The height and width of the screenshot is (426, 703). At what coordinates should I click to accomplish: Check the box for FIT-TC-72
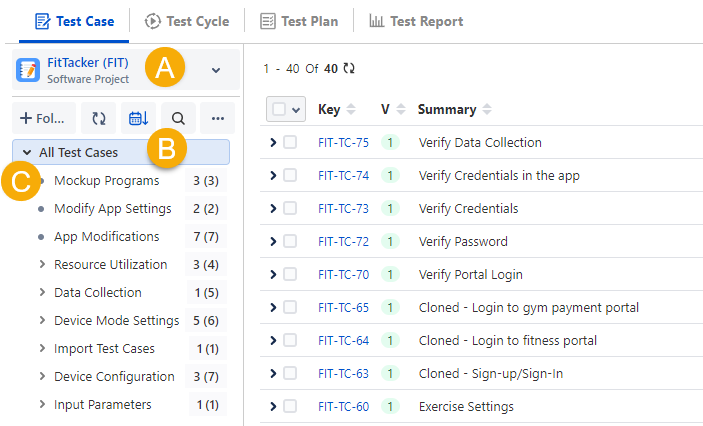tap(290, 241)
